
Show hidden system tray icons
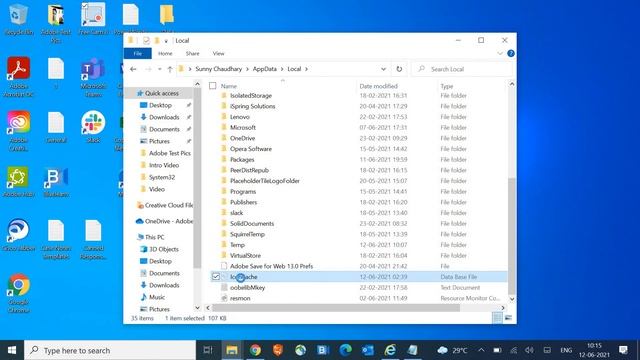[x=481, y=350]
